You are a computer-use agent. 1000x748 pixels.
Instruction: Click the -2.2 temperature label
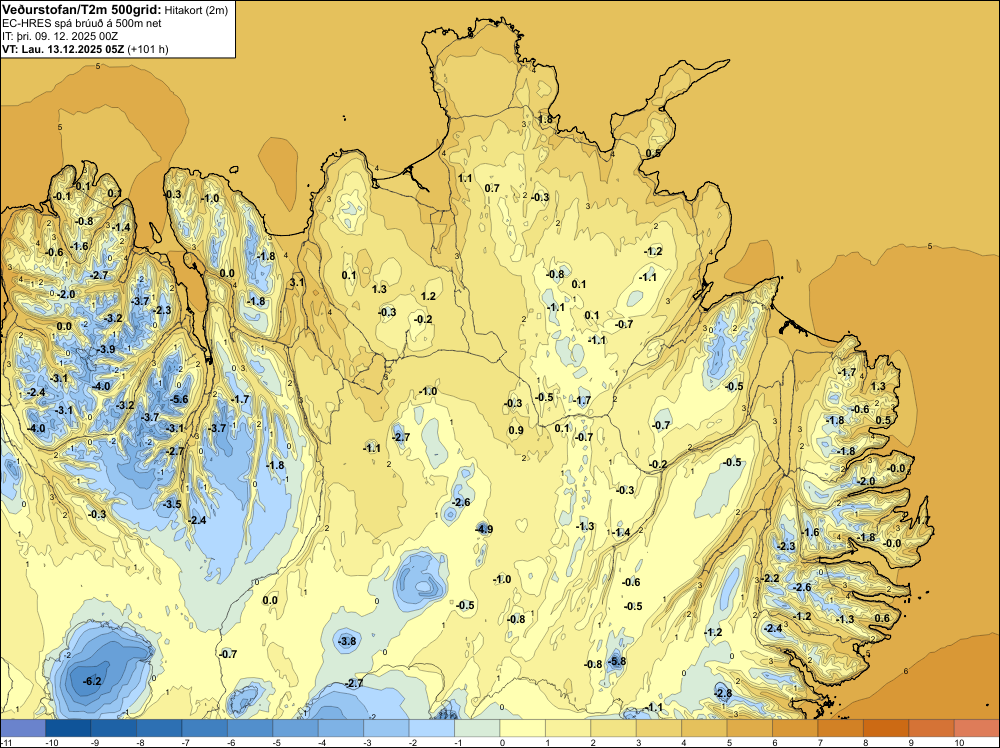770,578
